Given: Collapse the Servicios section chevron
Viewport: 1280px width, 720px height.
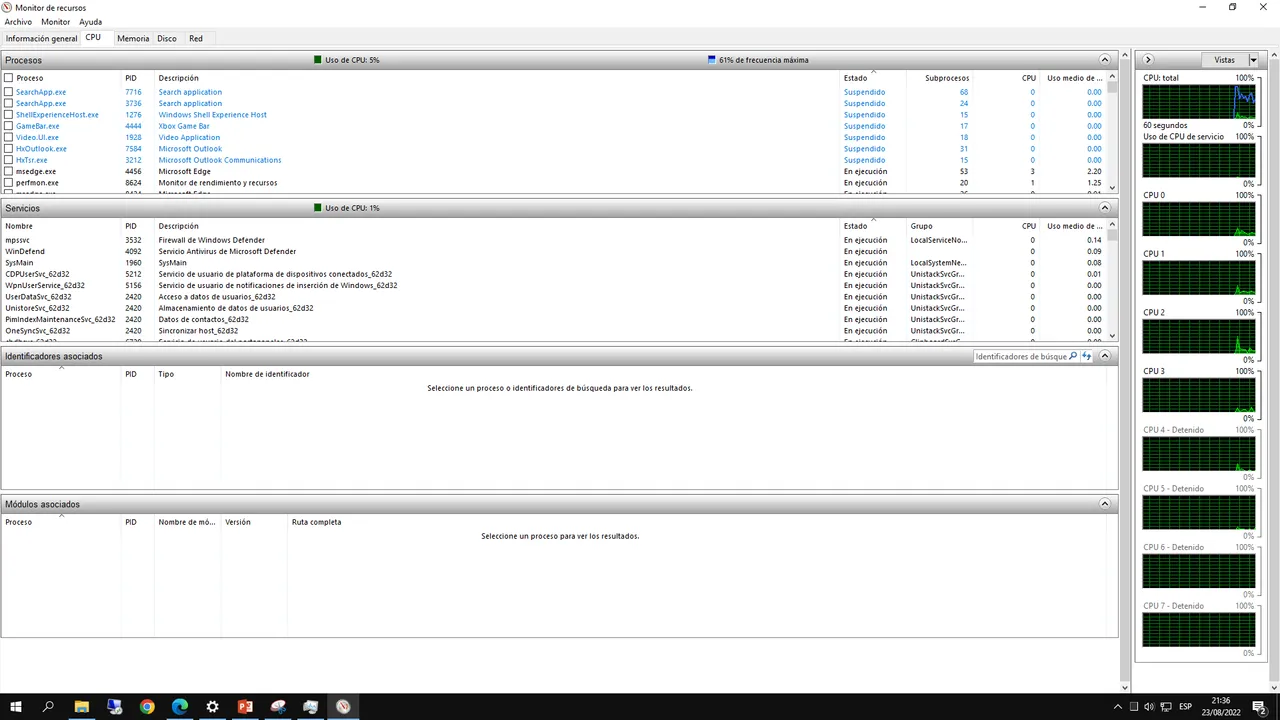Looking at the screenshot, I should pyautogui.click(x=1105, y=208).
